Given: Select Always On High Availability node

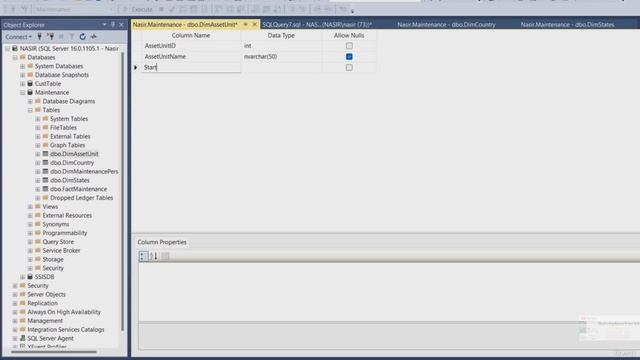Looking at the screenshot, I should coord(64,312).
